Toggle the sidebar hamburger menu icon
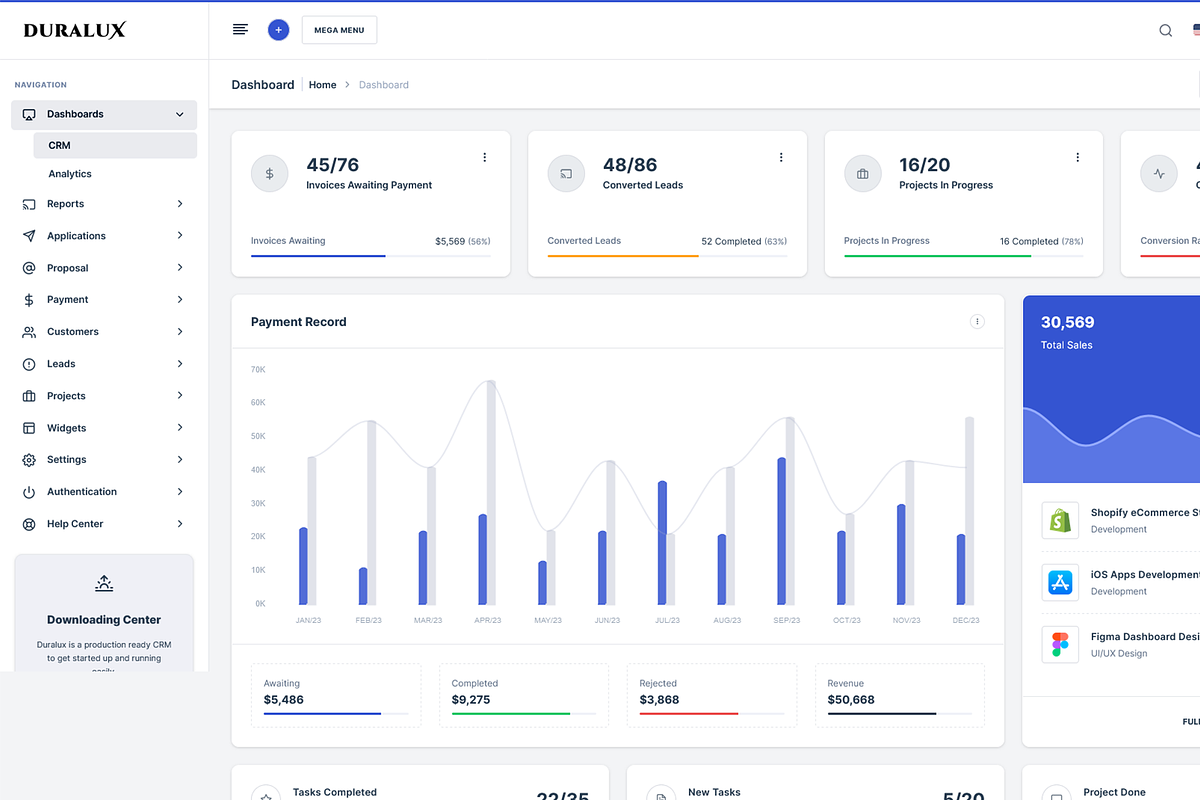This screenshot has width=1200, height=800. pyautogui.click(x=240, y=30)
